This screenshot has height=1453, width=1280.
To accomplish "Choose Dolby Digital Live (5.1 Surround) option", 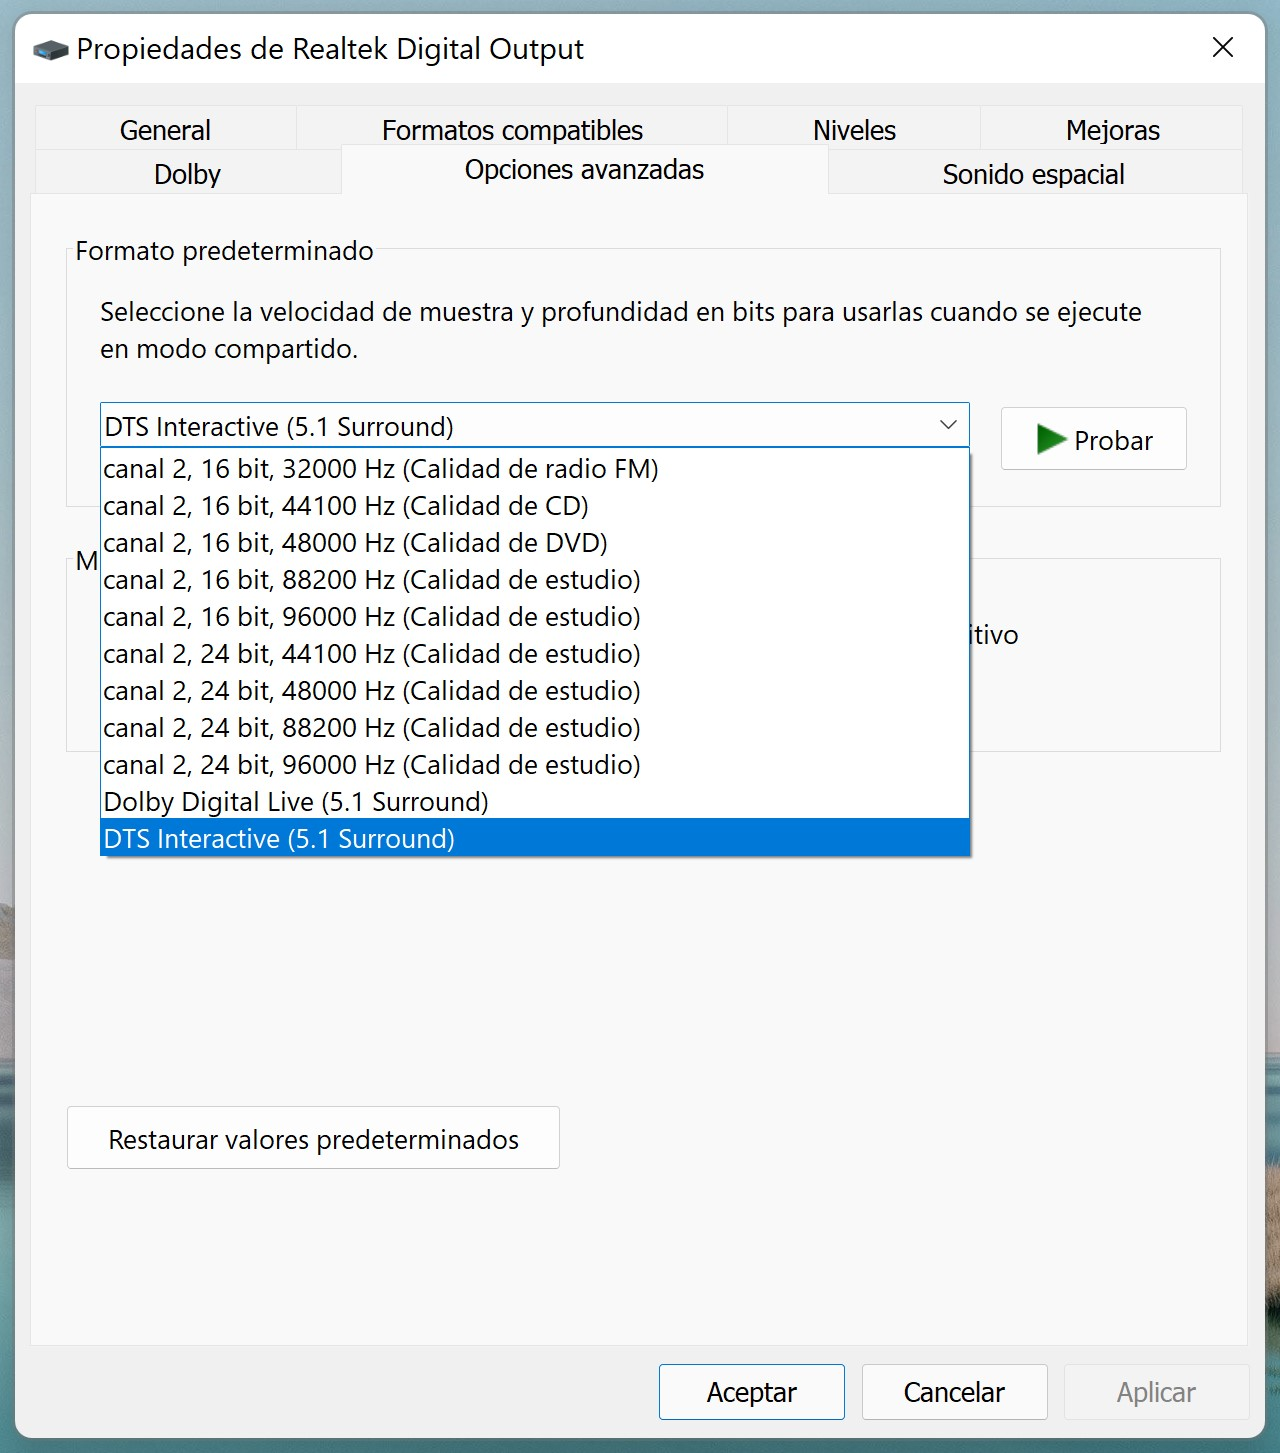I will click(x=535, y=802).
